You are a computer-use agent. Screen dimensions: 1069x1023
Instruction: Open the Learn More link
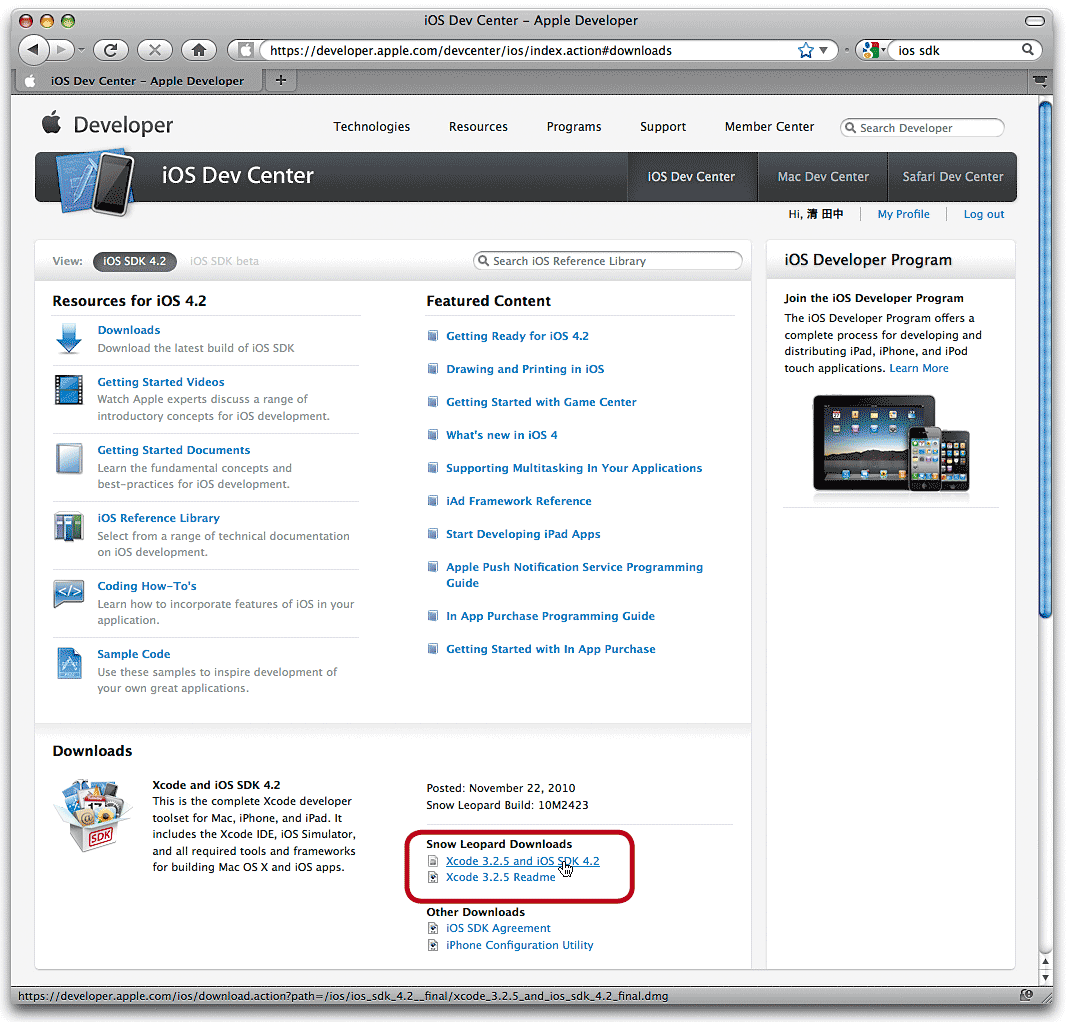point(918,368)
